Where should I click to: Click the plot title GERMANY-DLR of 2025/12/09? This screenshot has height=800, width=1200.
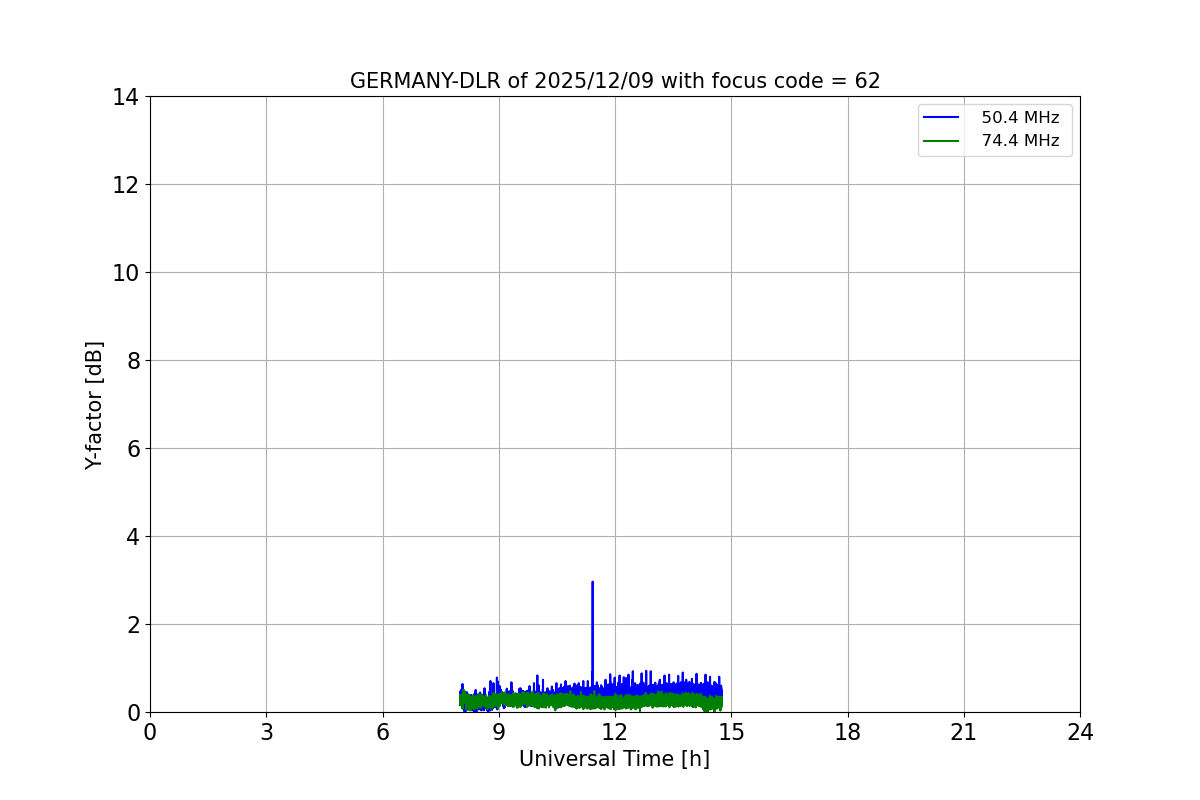615,81
